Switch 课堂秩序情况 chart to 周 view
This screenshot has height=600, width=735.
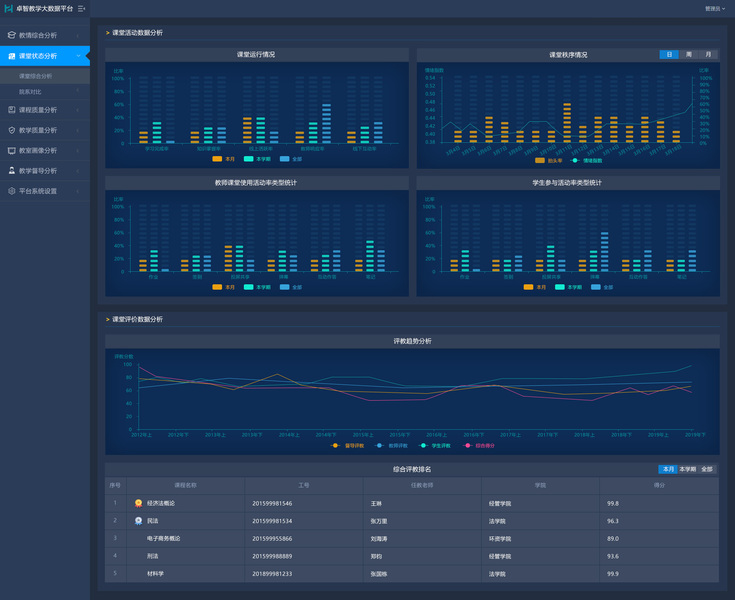689,55
